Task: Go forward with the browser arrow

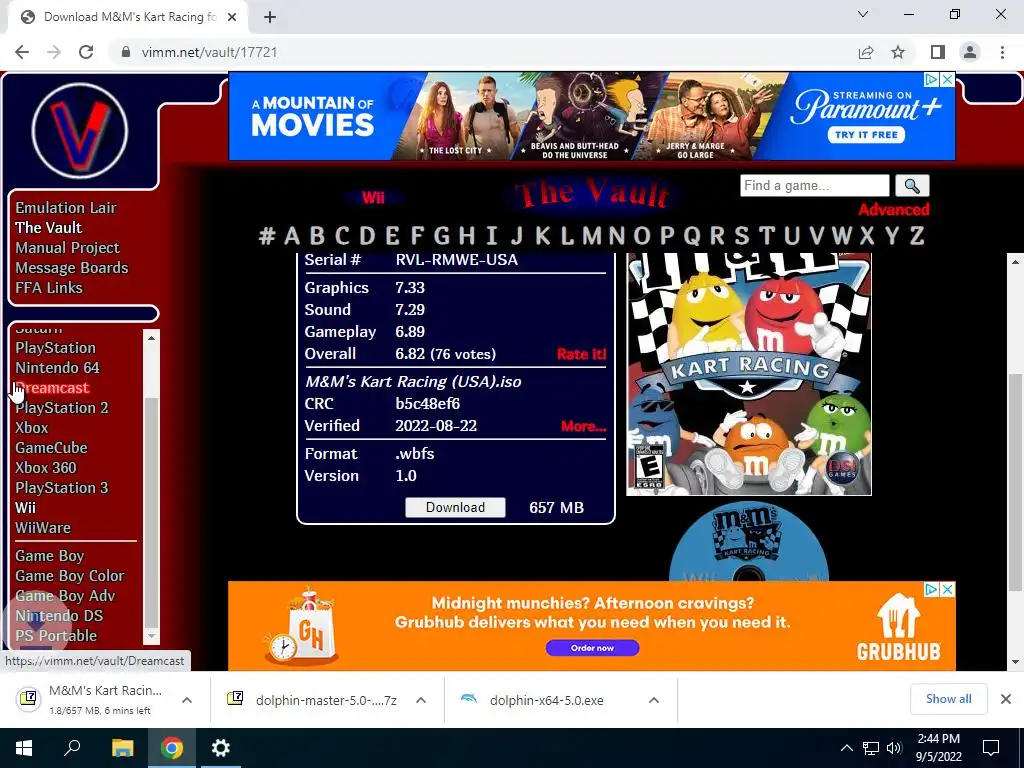Action: (54, 52)
